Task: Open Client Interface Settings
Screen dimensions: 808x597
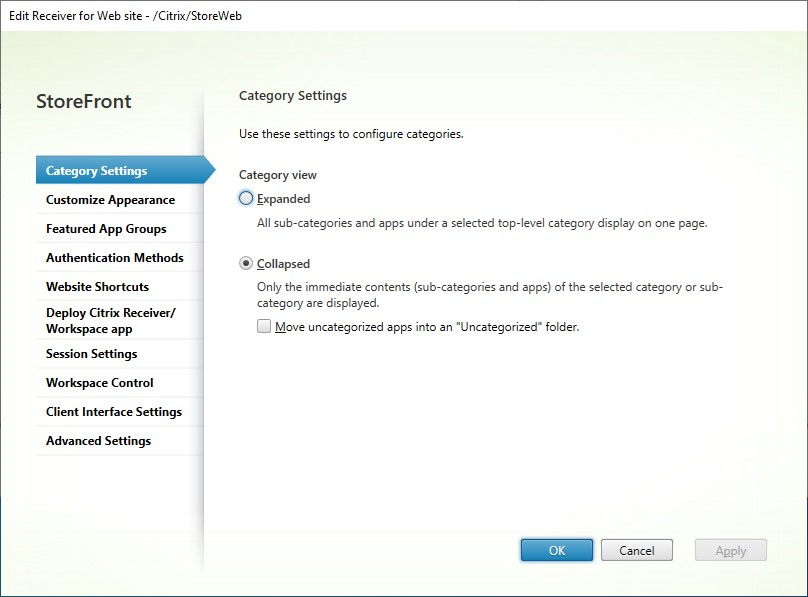Action: 112,411
